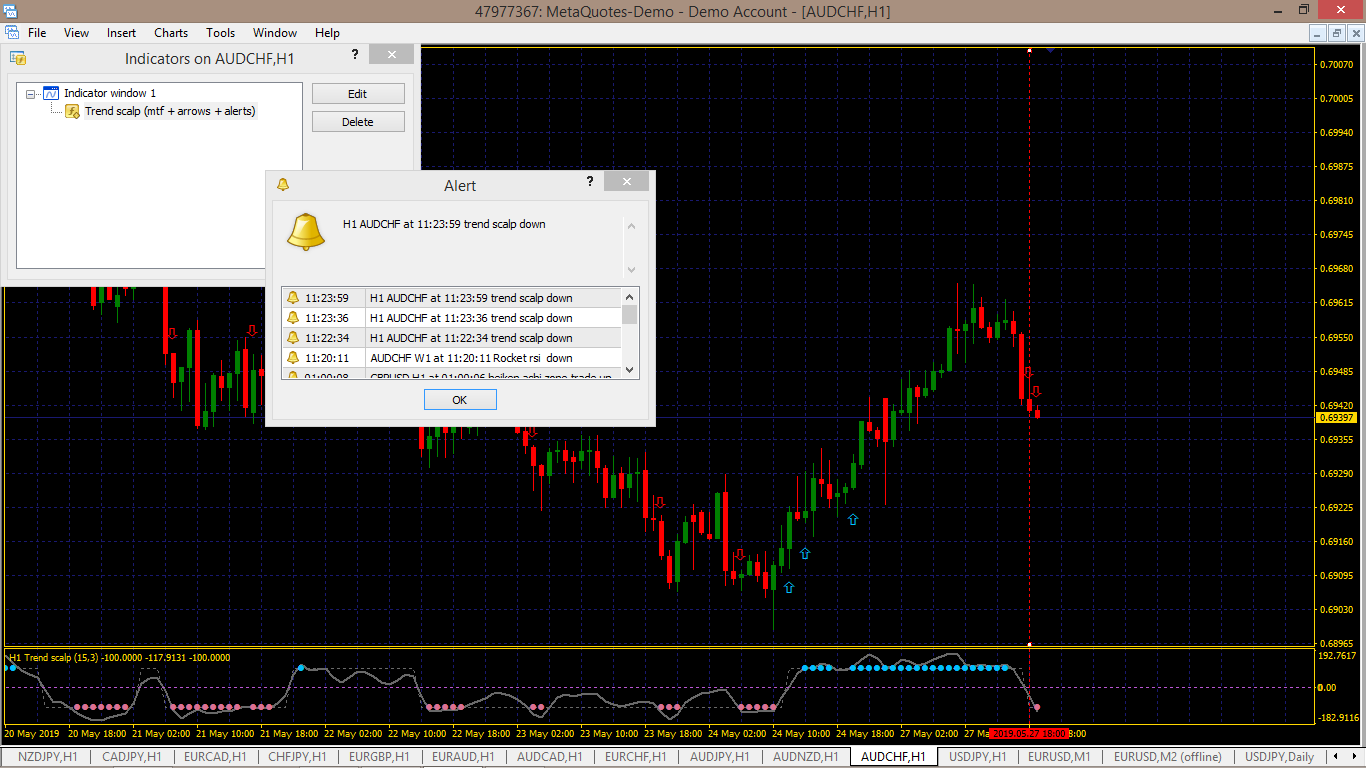
Task: Open the Tools menu
Action: click(x=221, y=33)
